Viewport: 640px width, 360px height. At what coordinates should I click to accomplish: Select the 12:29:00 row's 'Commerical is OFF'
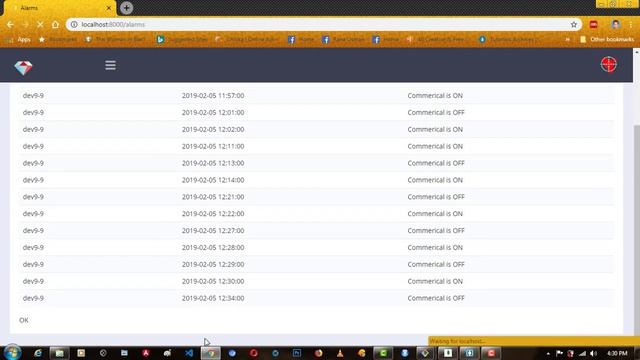[x=436, y=264]
